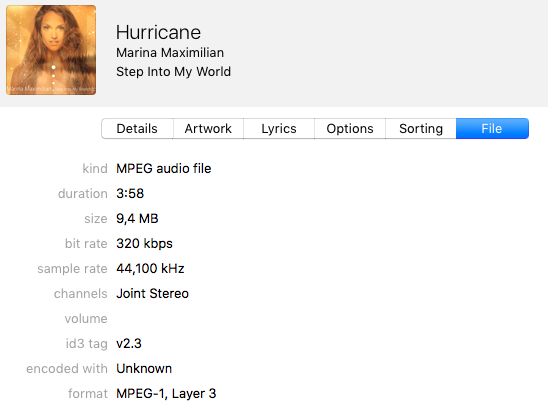Click the channels field label
This screenshot has height=414, width=548.
click(81, 293)
